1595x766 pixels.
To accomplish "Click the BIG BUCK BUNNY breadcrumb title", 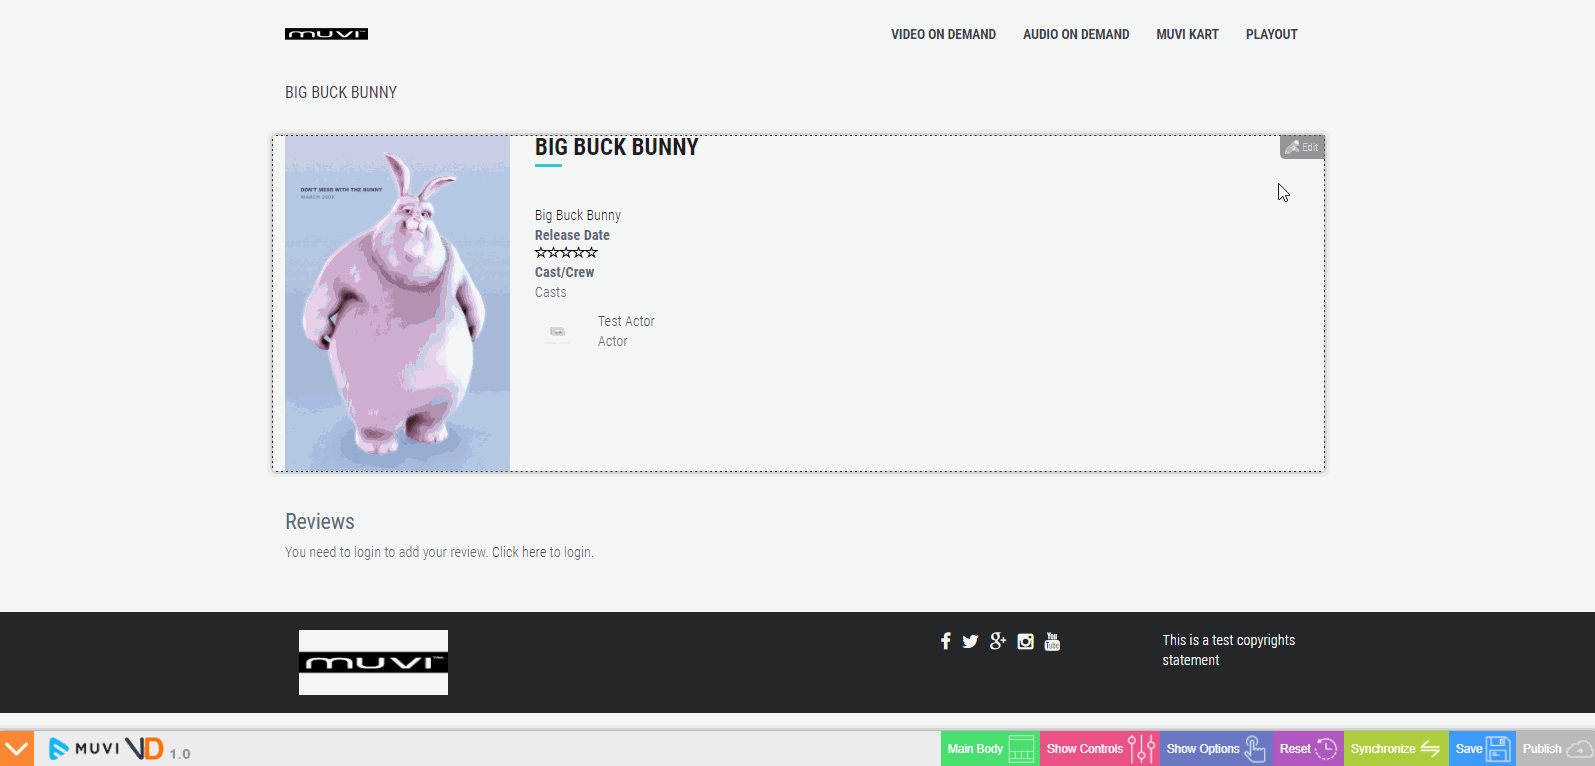I will (x=341, y=92).
